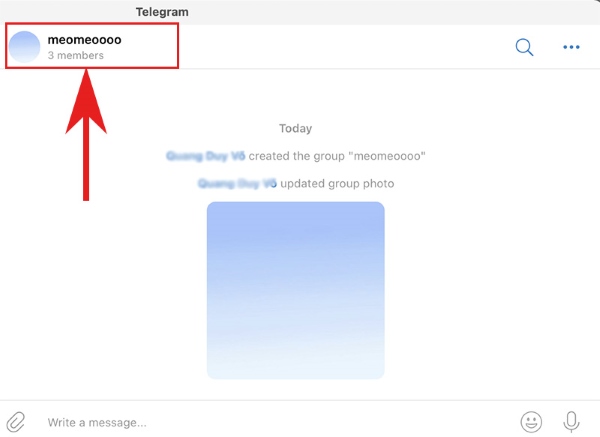Click the paperclip attach file icon
Screen dimensions: 600x437
click(16, 422)
